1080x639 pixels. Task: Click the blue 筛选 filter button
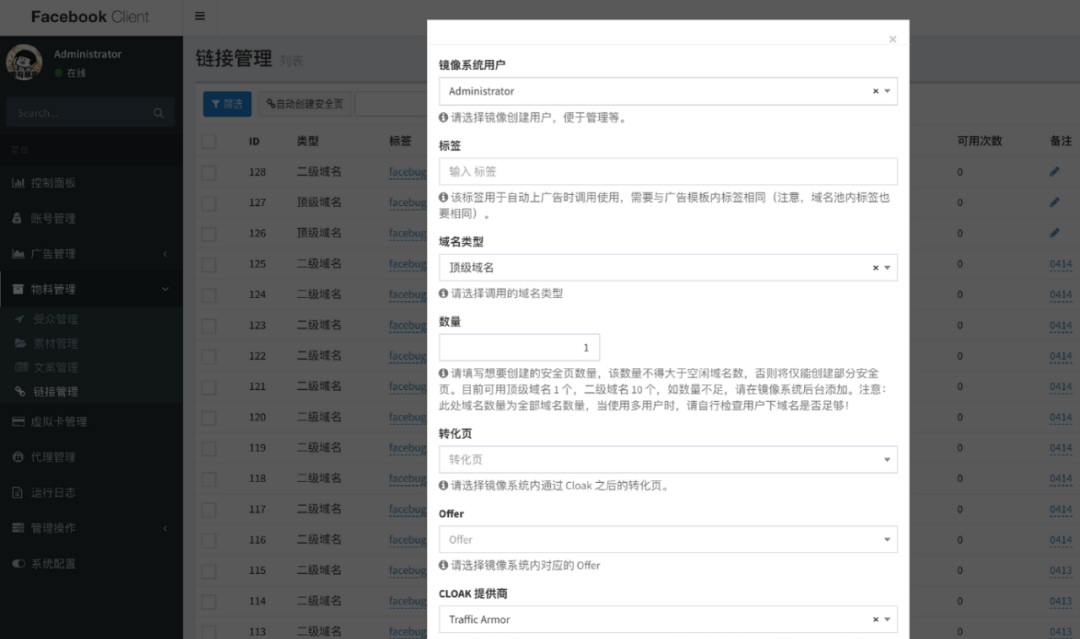click(x=227, y=104)
